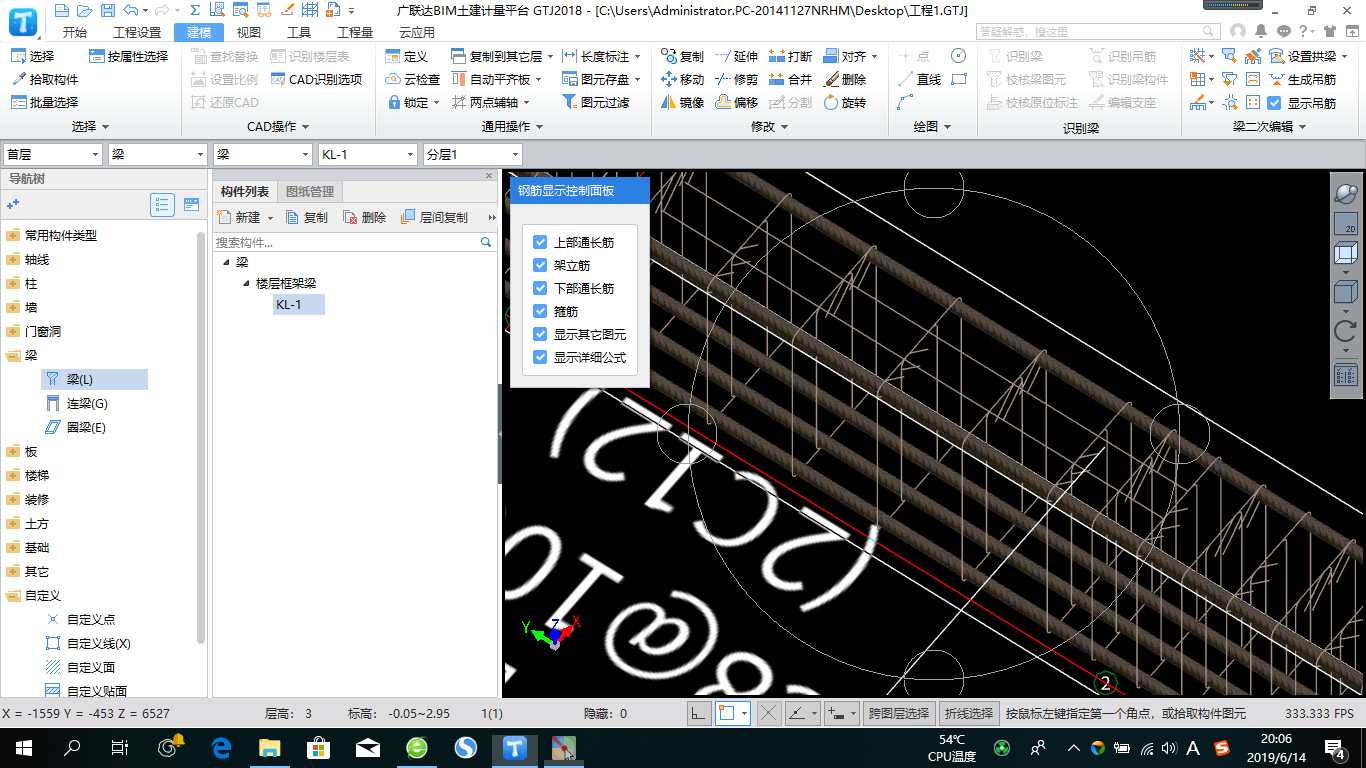Click 删除 delete tool in modify group
The image size is (1366, 768).
click(845, 80)
